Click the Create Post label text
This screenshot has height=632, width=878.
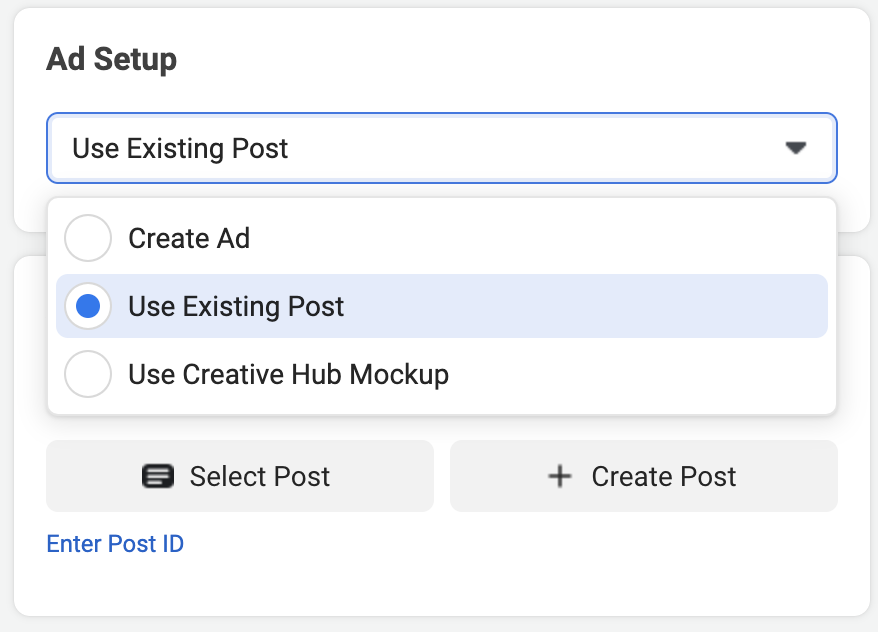[x=664, y=476]
